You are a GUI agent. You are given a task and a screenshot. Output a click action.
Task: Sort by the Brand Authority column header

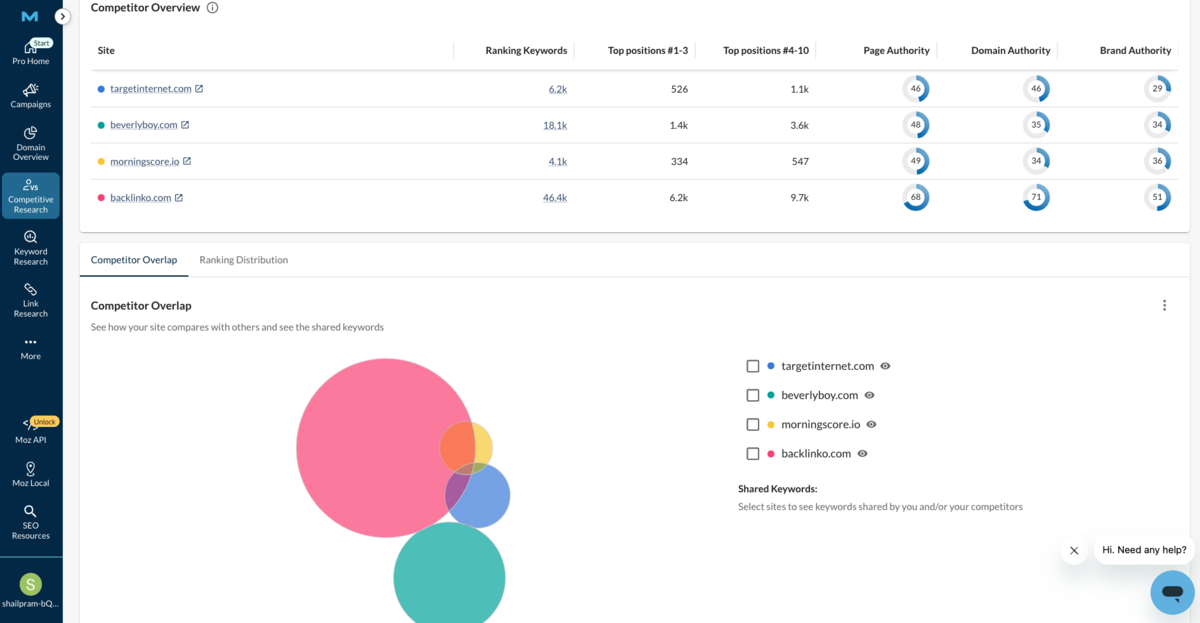[x=1135, y=50]
